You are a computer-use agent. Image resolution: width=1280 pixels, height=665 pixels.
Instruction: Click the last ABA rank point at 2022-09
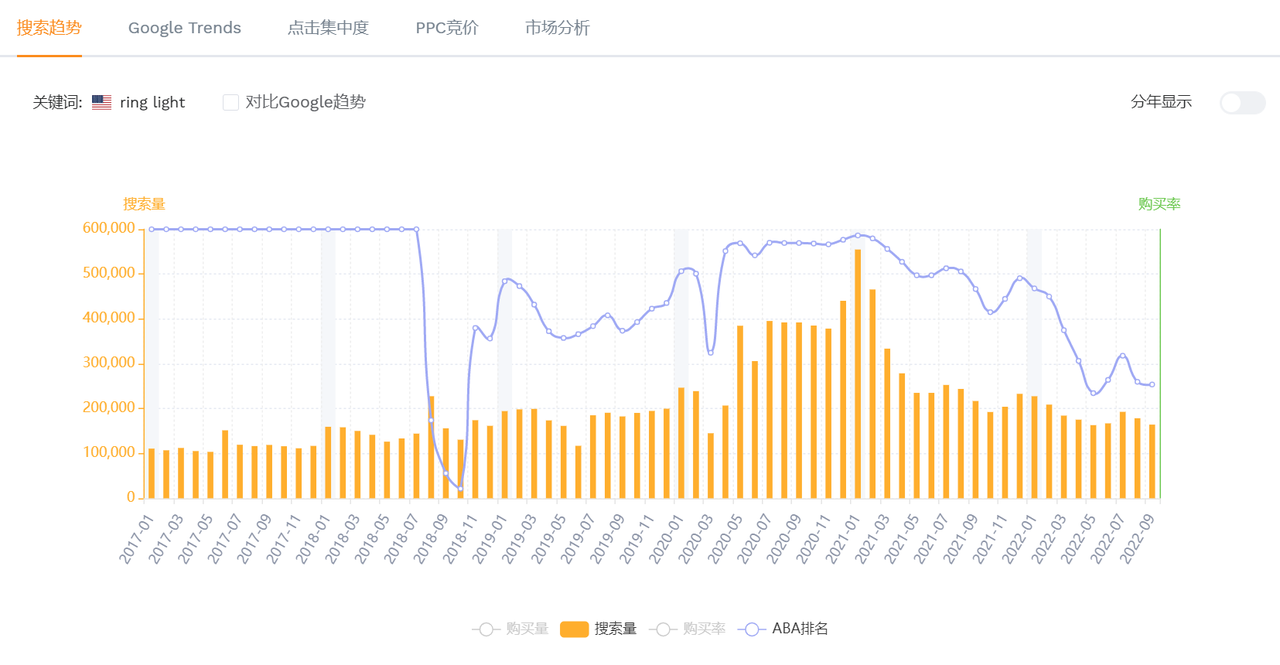(1152, 385)
